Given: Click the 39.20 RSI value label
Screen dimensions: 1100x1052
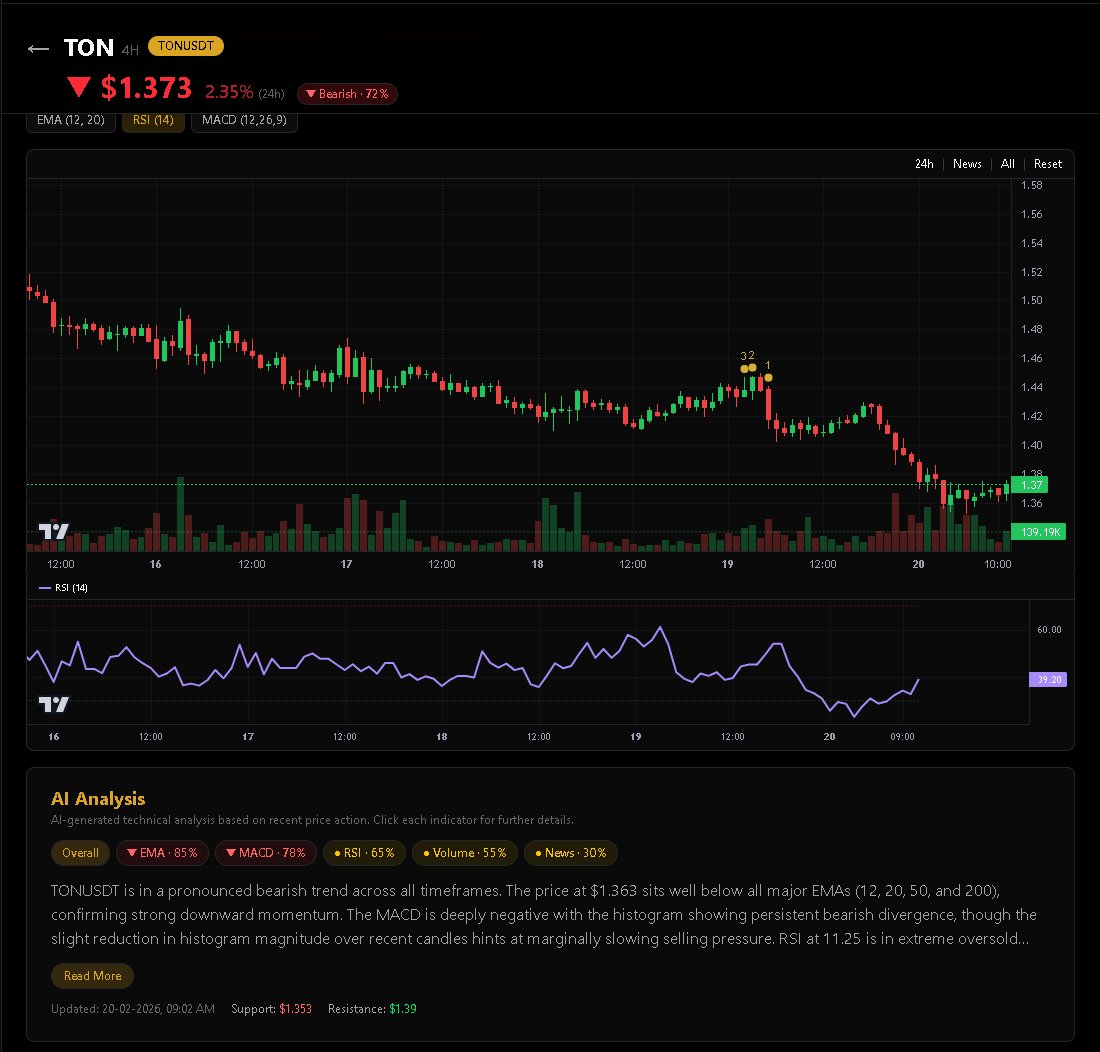Looking at the screenshot, I should tap(1048, 680).
